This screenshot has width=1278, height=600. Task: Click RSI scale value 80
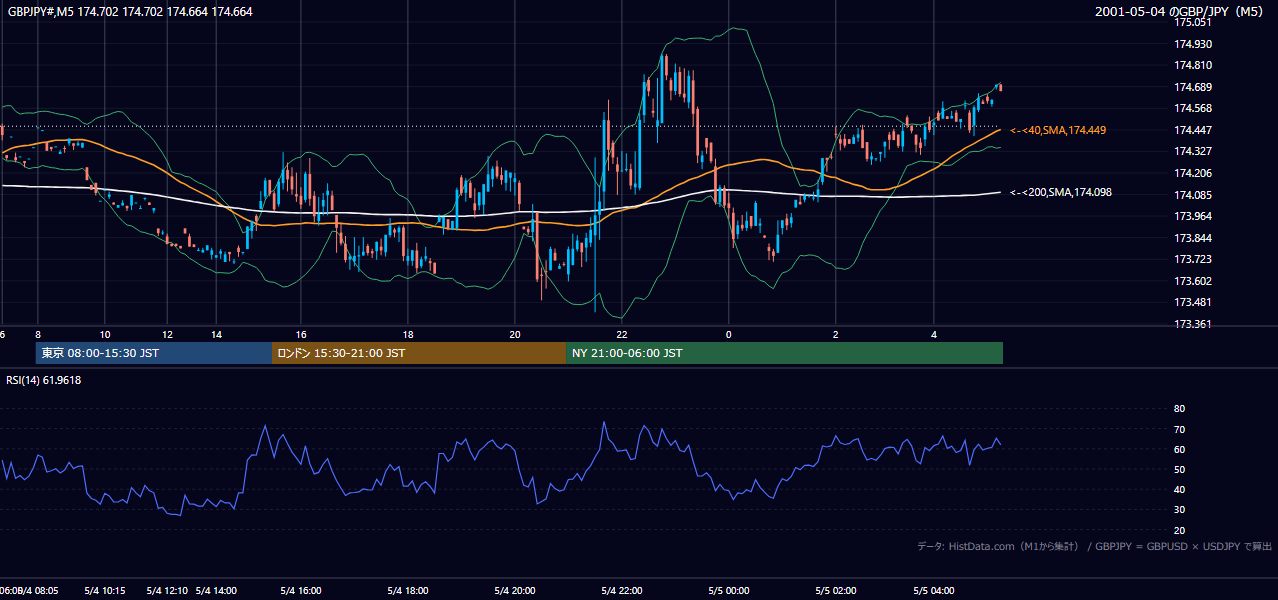pos(1179,409)
